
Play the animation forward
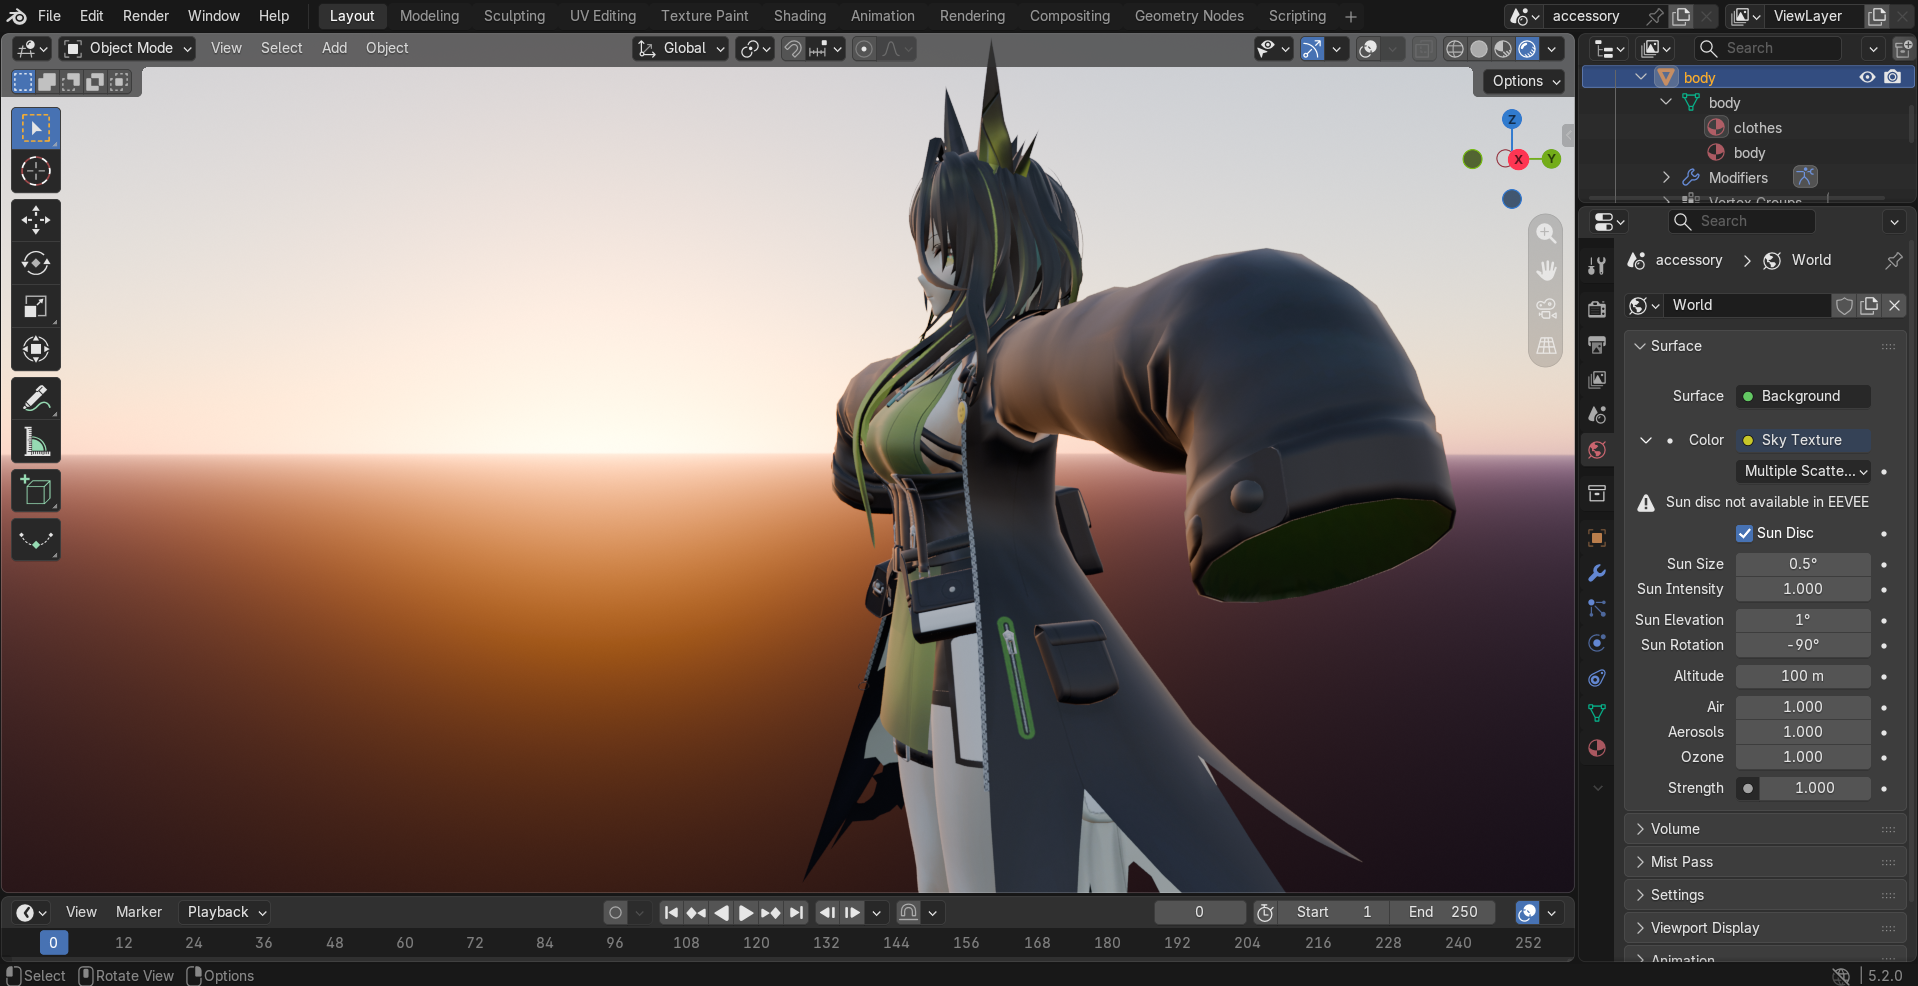pos(746,912)
